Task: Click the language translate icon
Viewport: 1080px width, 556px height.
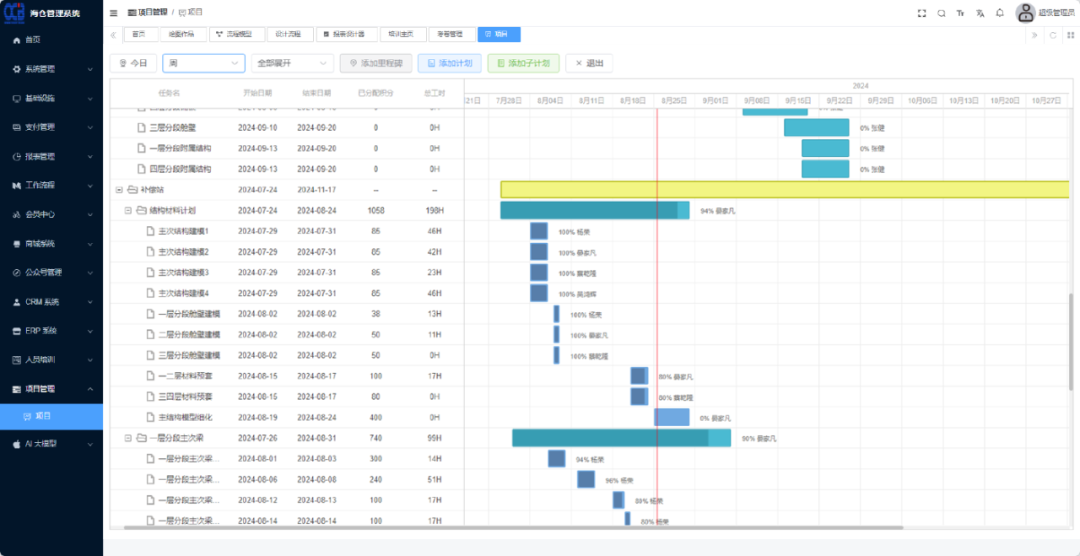Action: [x=980, y=13]
